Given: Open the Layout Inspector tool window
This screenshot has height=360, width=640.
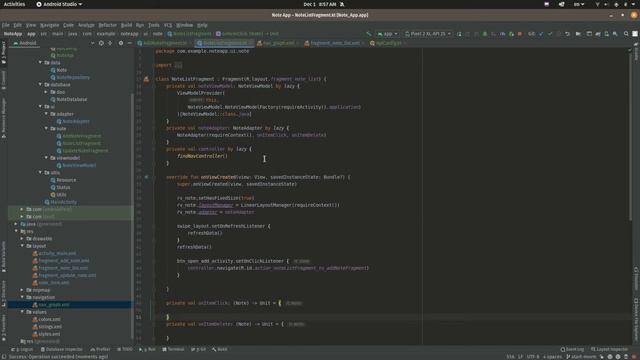Looking at the screenshot, I should 610,350.
